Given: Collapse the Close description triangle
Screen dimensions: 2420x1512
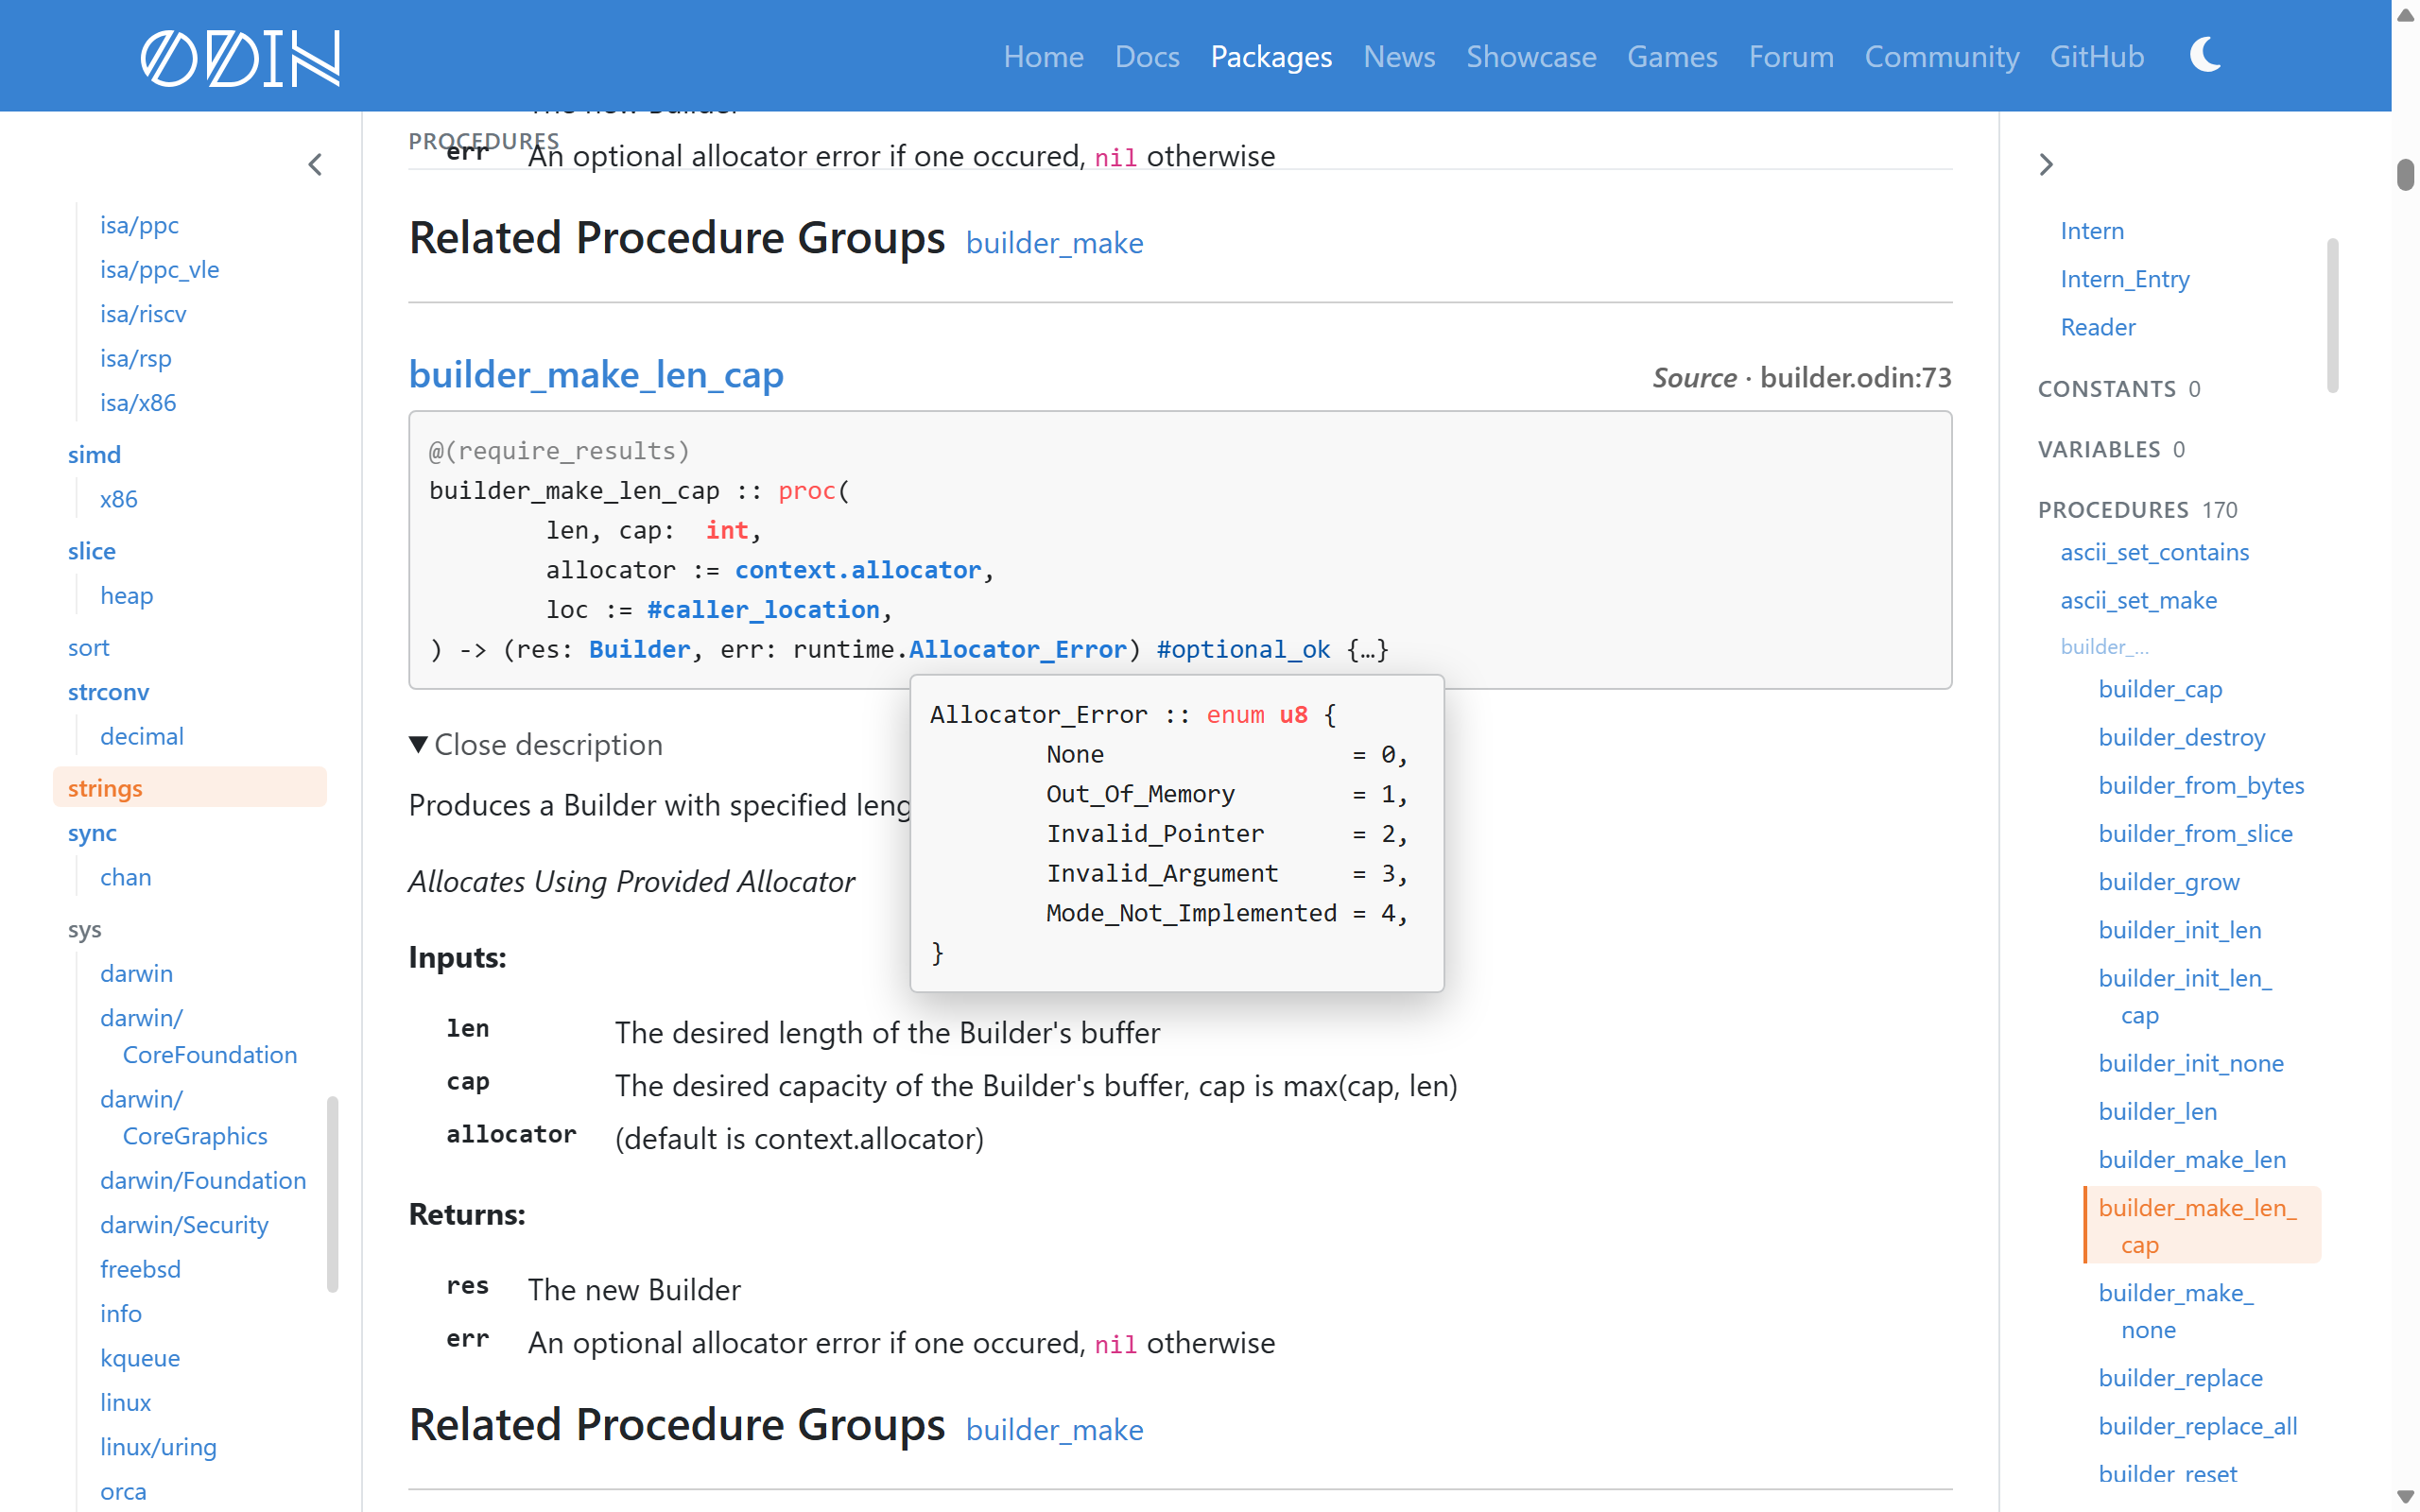Looking at the screenshot, I should coord(419,745).
